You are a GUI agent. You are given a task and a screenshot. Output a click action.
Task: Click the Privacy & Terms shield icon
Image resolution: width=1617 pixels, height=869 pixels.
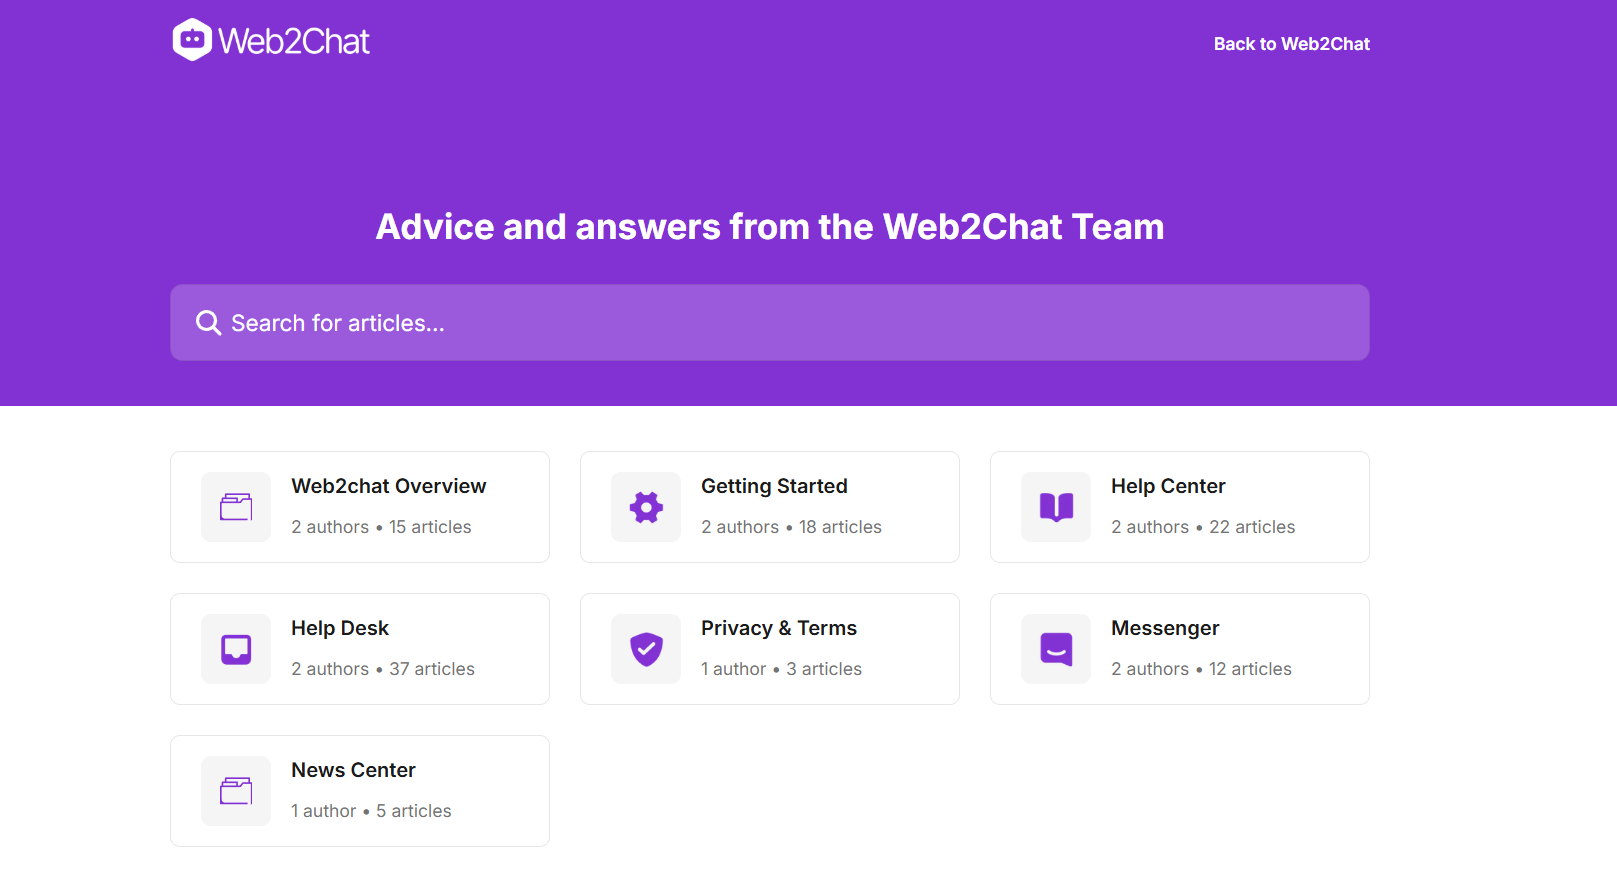pos(646,649)
